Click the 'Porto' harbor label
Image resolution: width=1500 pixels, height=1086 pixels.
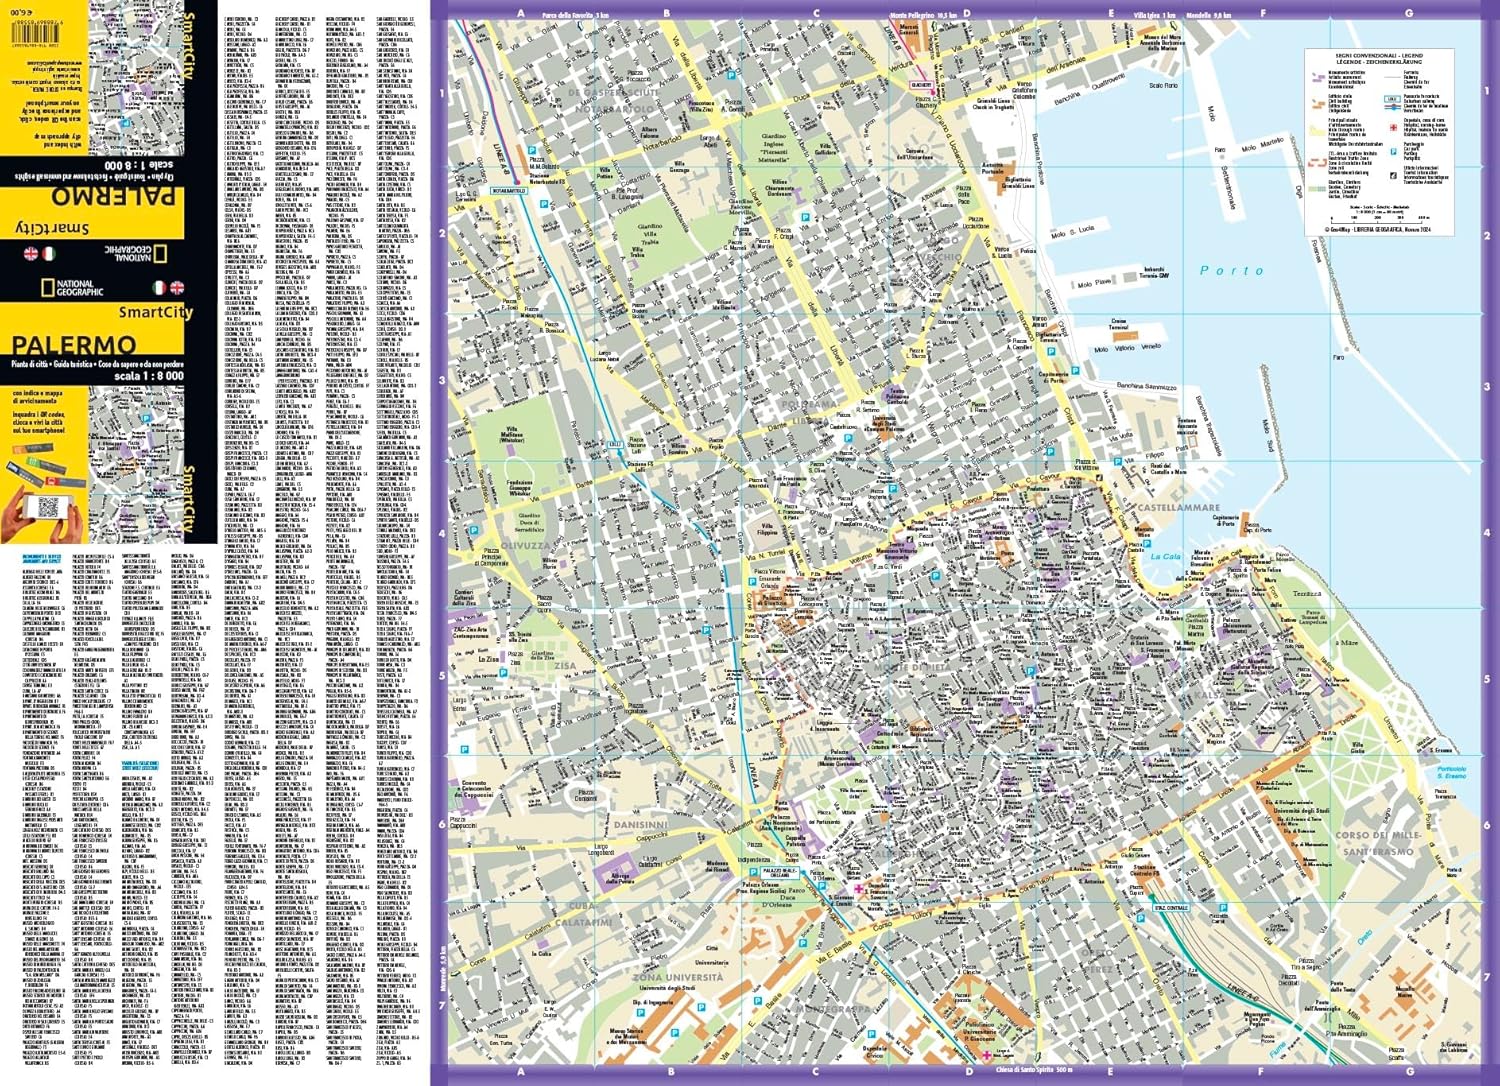(1232, 270)
